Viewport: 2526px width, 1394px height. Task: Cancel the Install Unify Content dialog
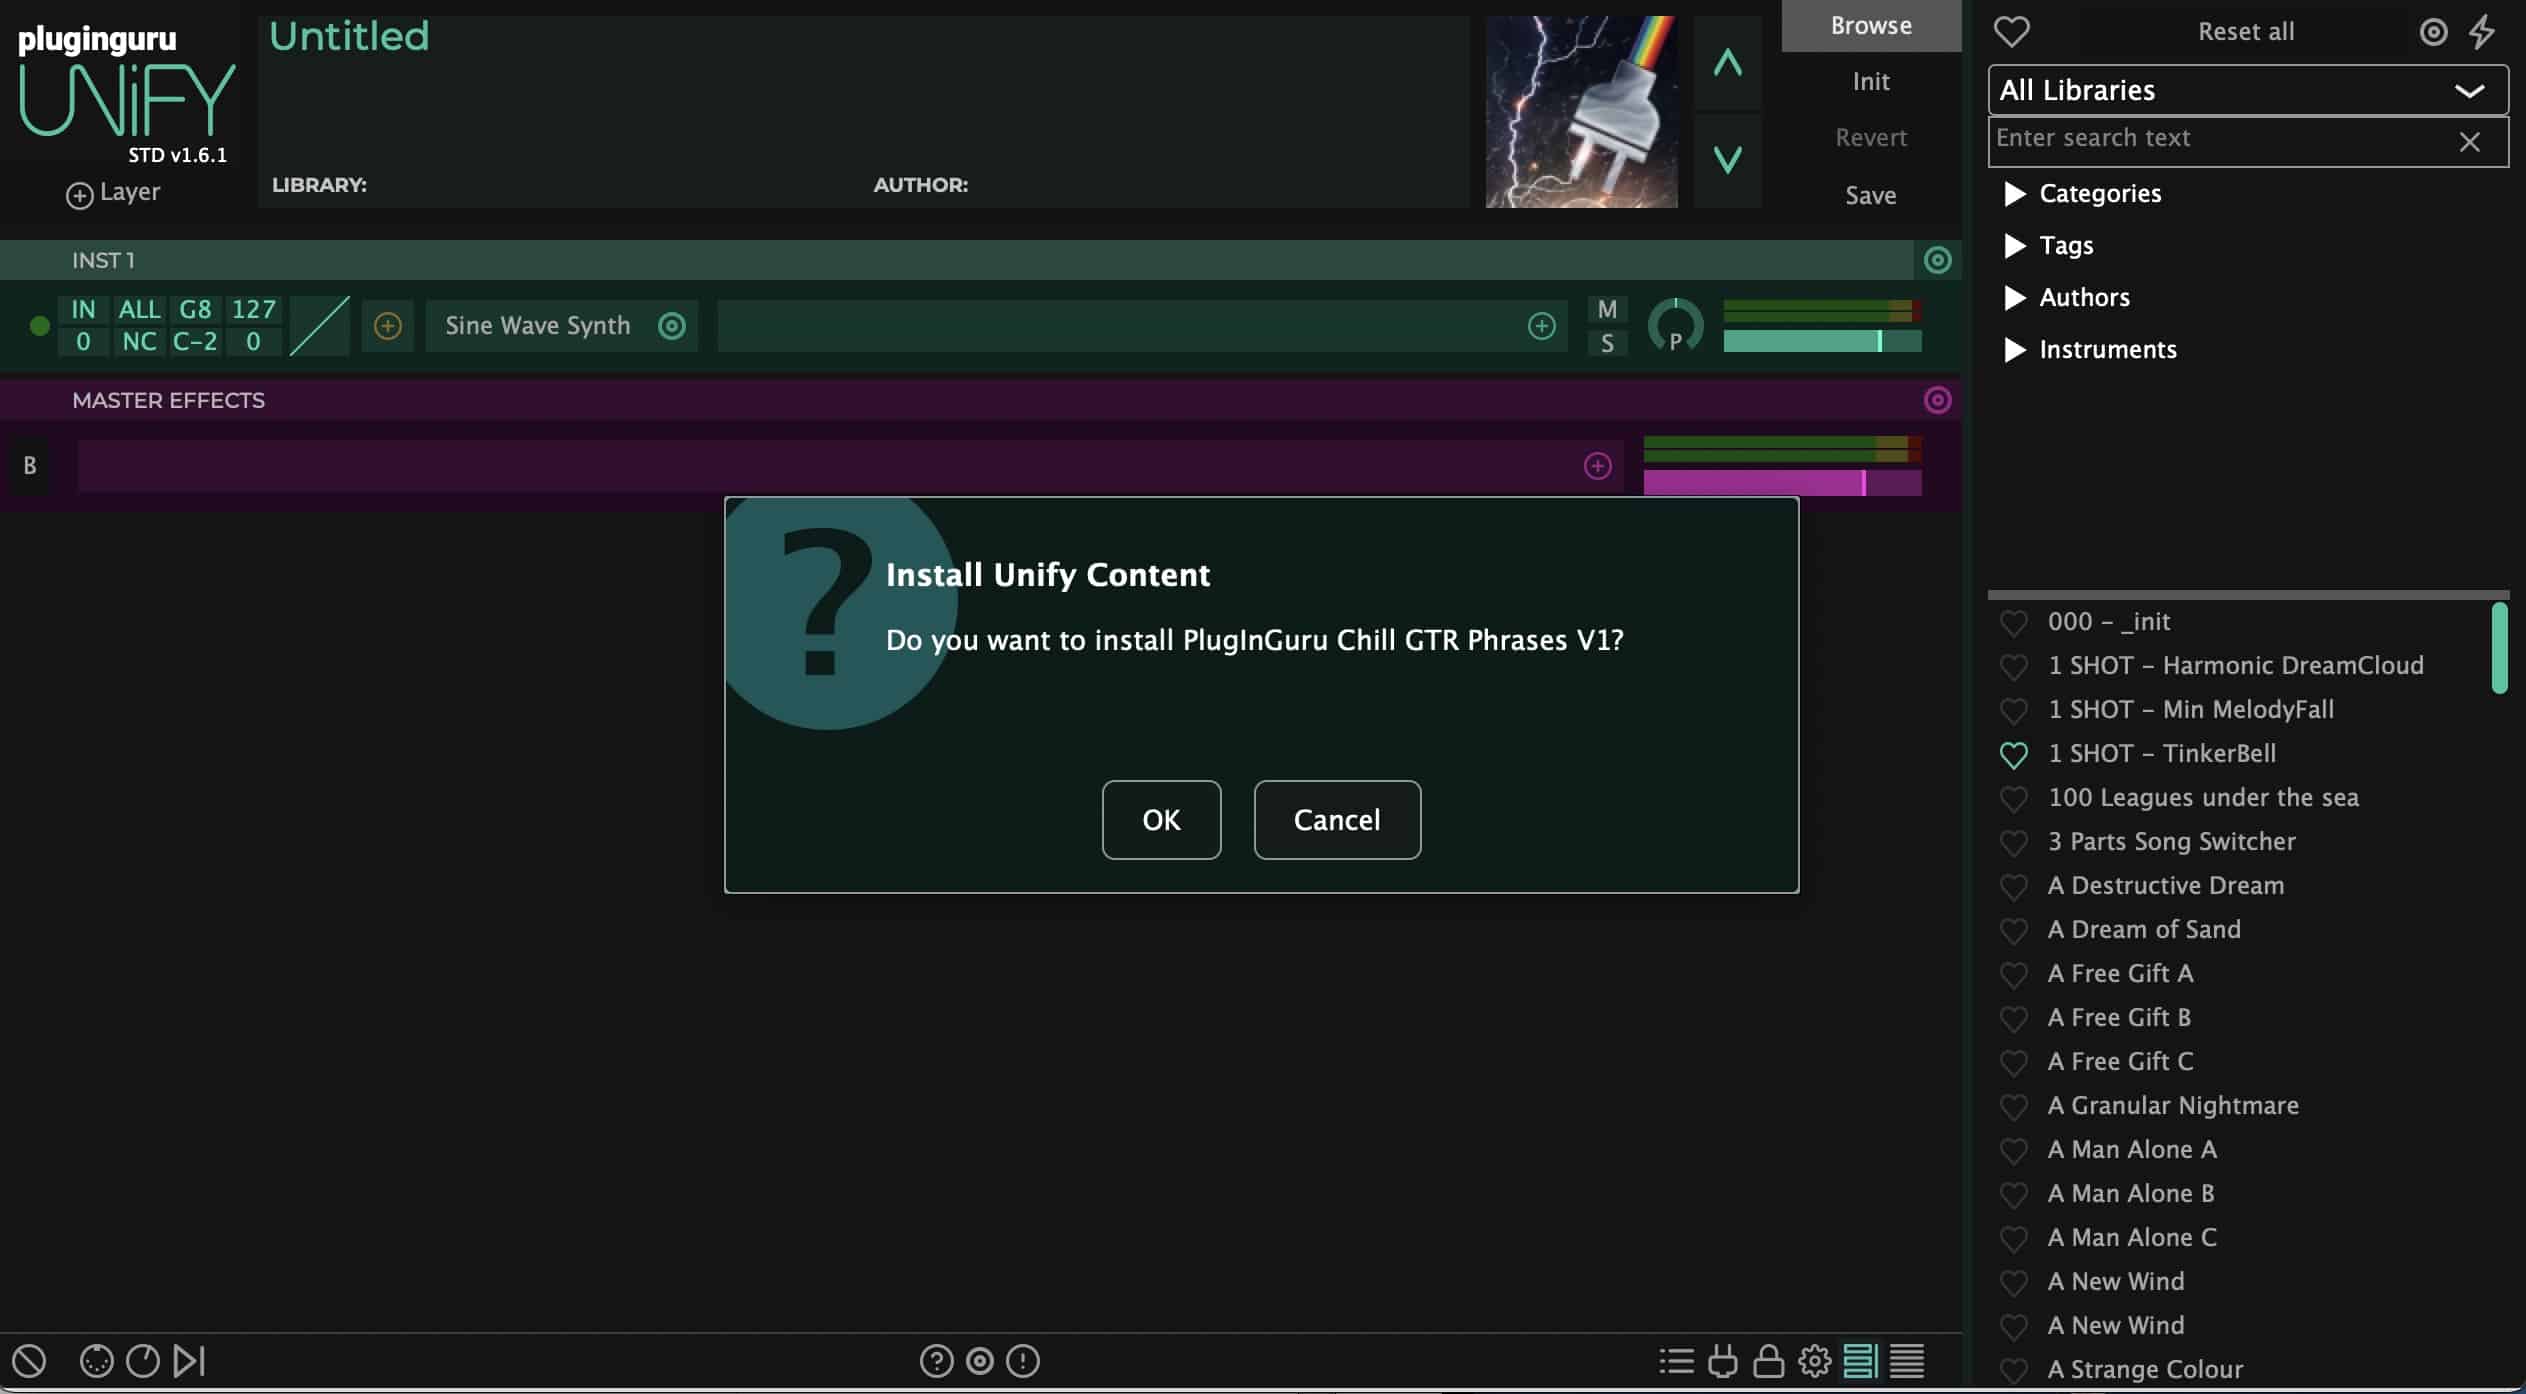(1337, 820)
